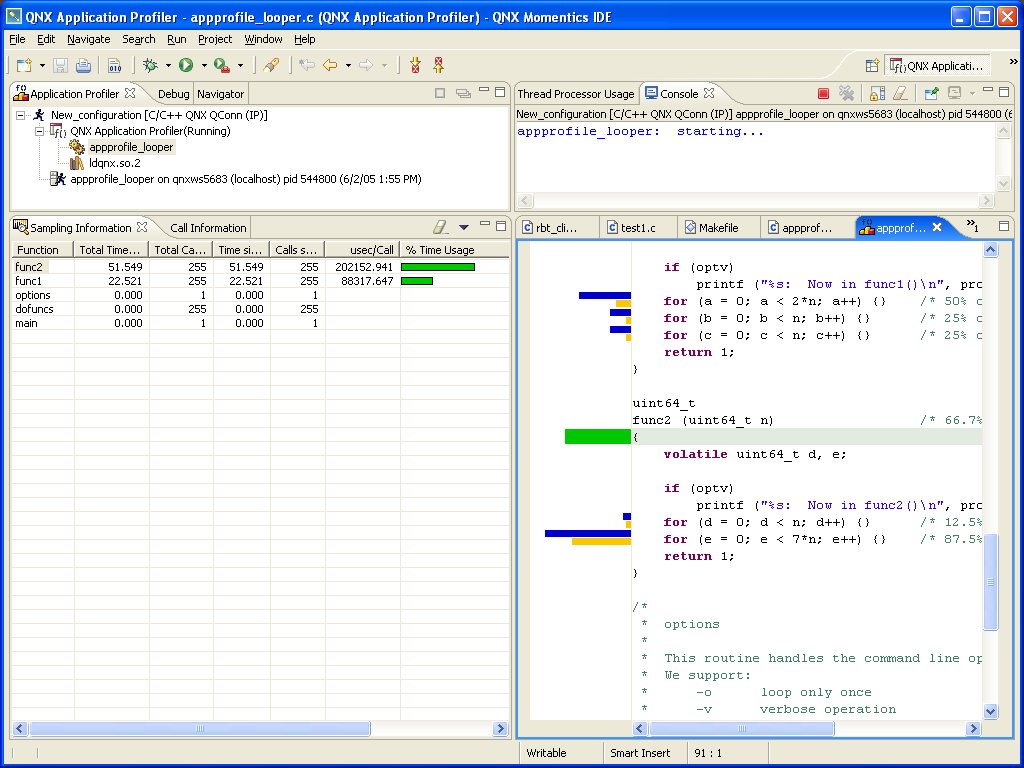Select the Print icon in the toolbar
The width and height of the screenshot is (1024, 768).
pyautogui.click(x=81, y=66)
